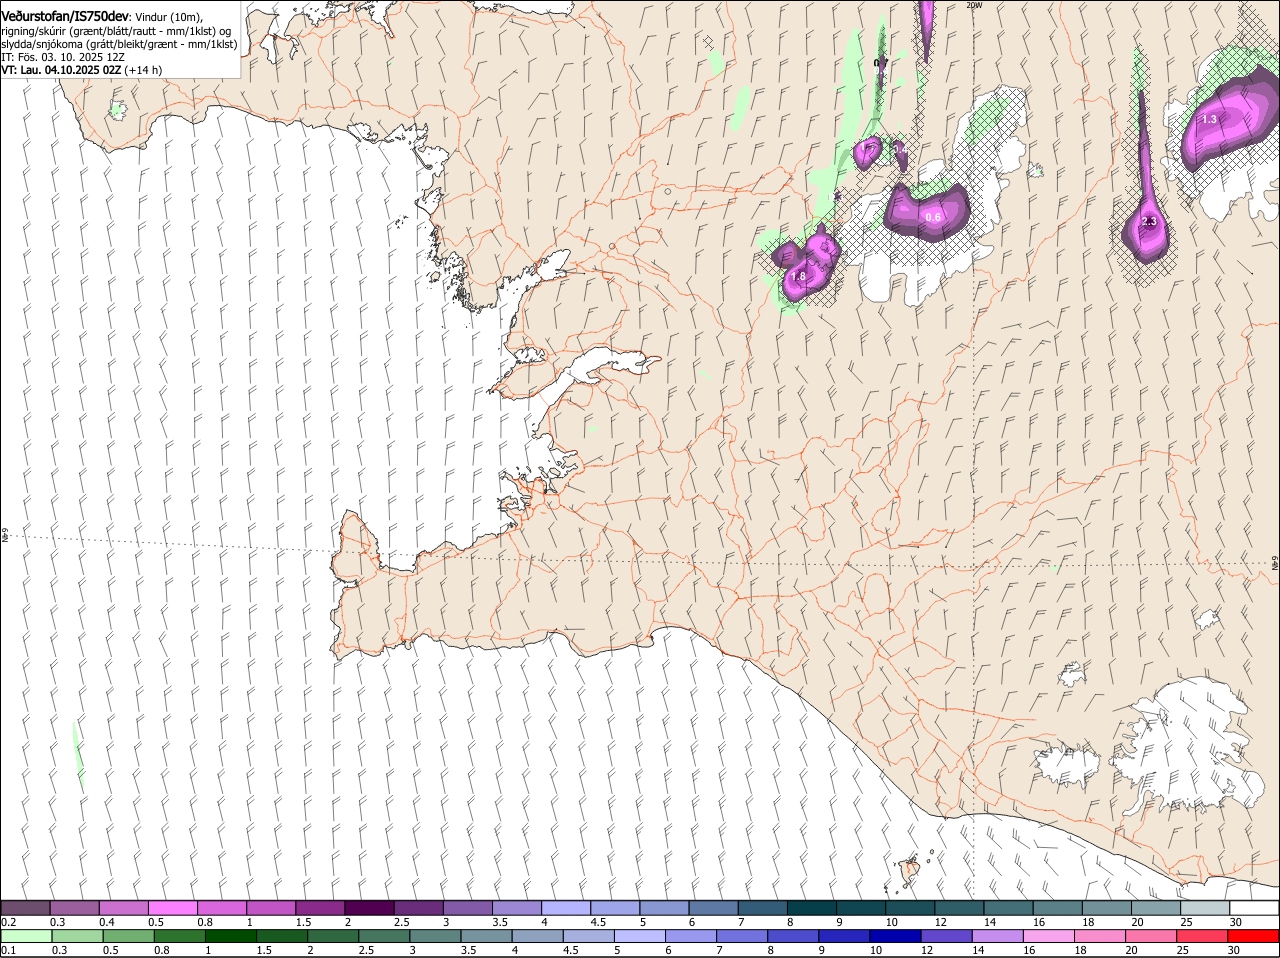The height and width of the screenshot is (958, 1280).
Task: Click the medium green 0.5 swatch in the rain scale
Action: tap(128, 936)
